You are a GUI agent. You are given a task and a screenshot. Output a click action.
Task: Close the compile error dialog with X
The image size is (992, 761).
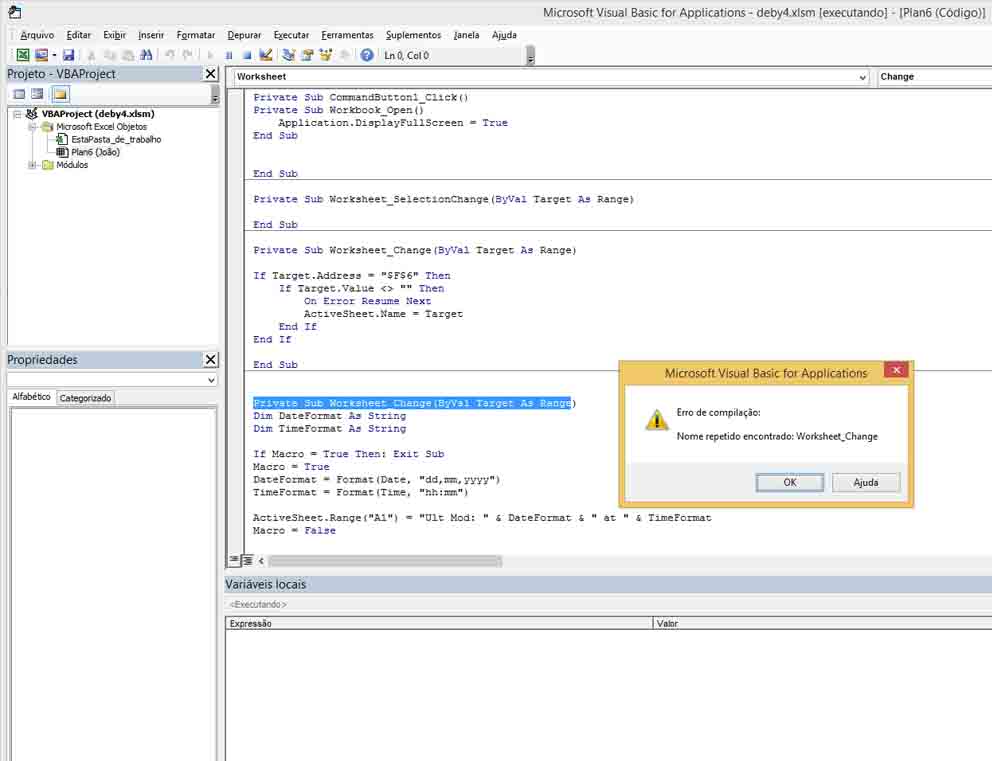coord(896,370)
